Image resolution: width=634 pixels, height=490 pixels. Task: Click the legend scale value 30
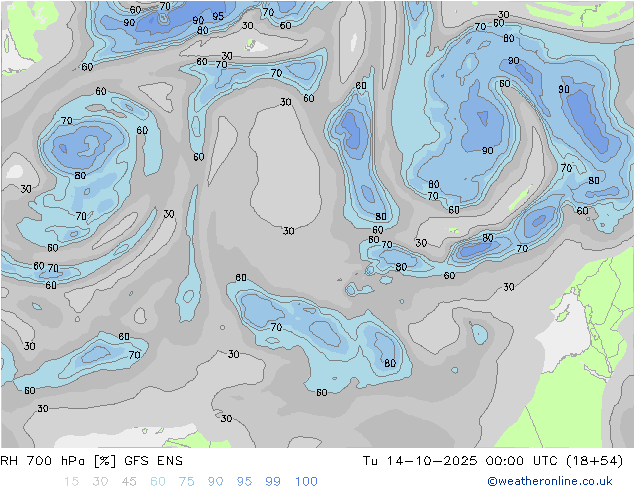pos(100,482)
